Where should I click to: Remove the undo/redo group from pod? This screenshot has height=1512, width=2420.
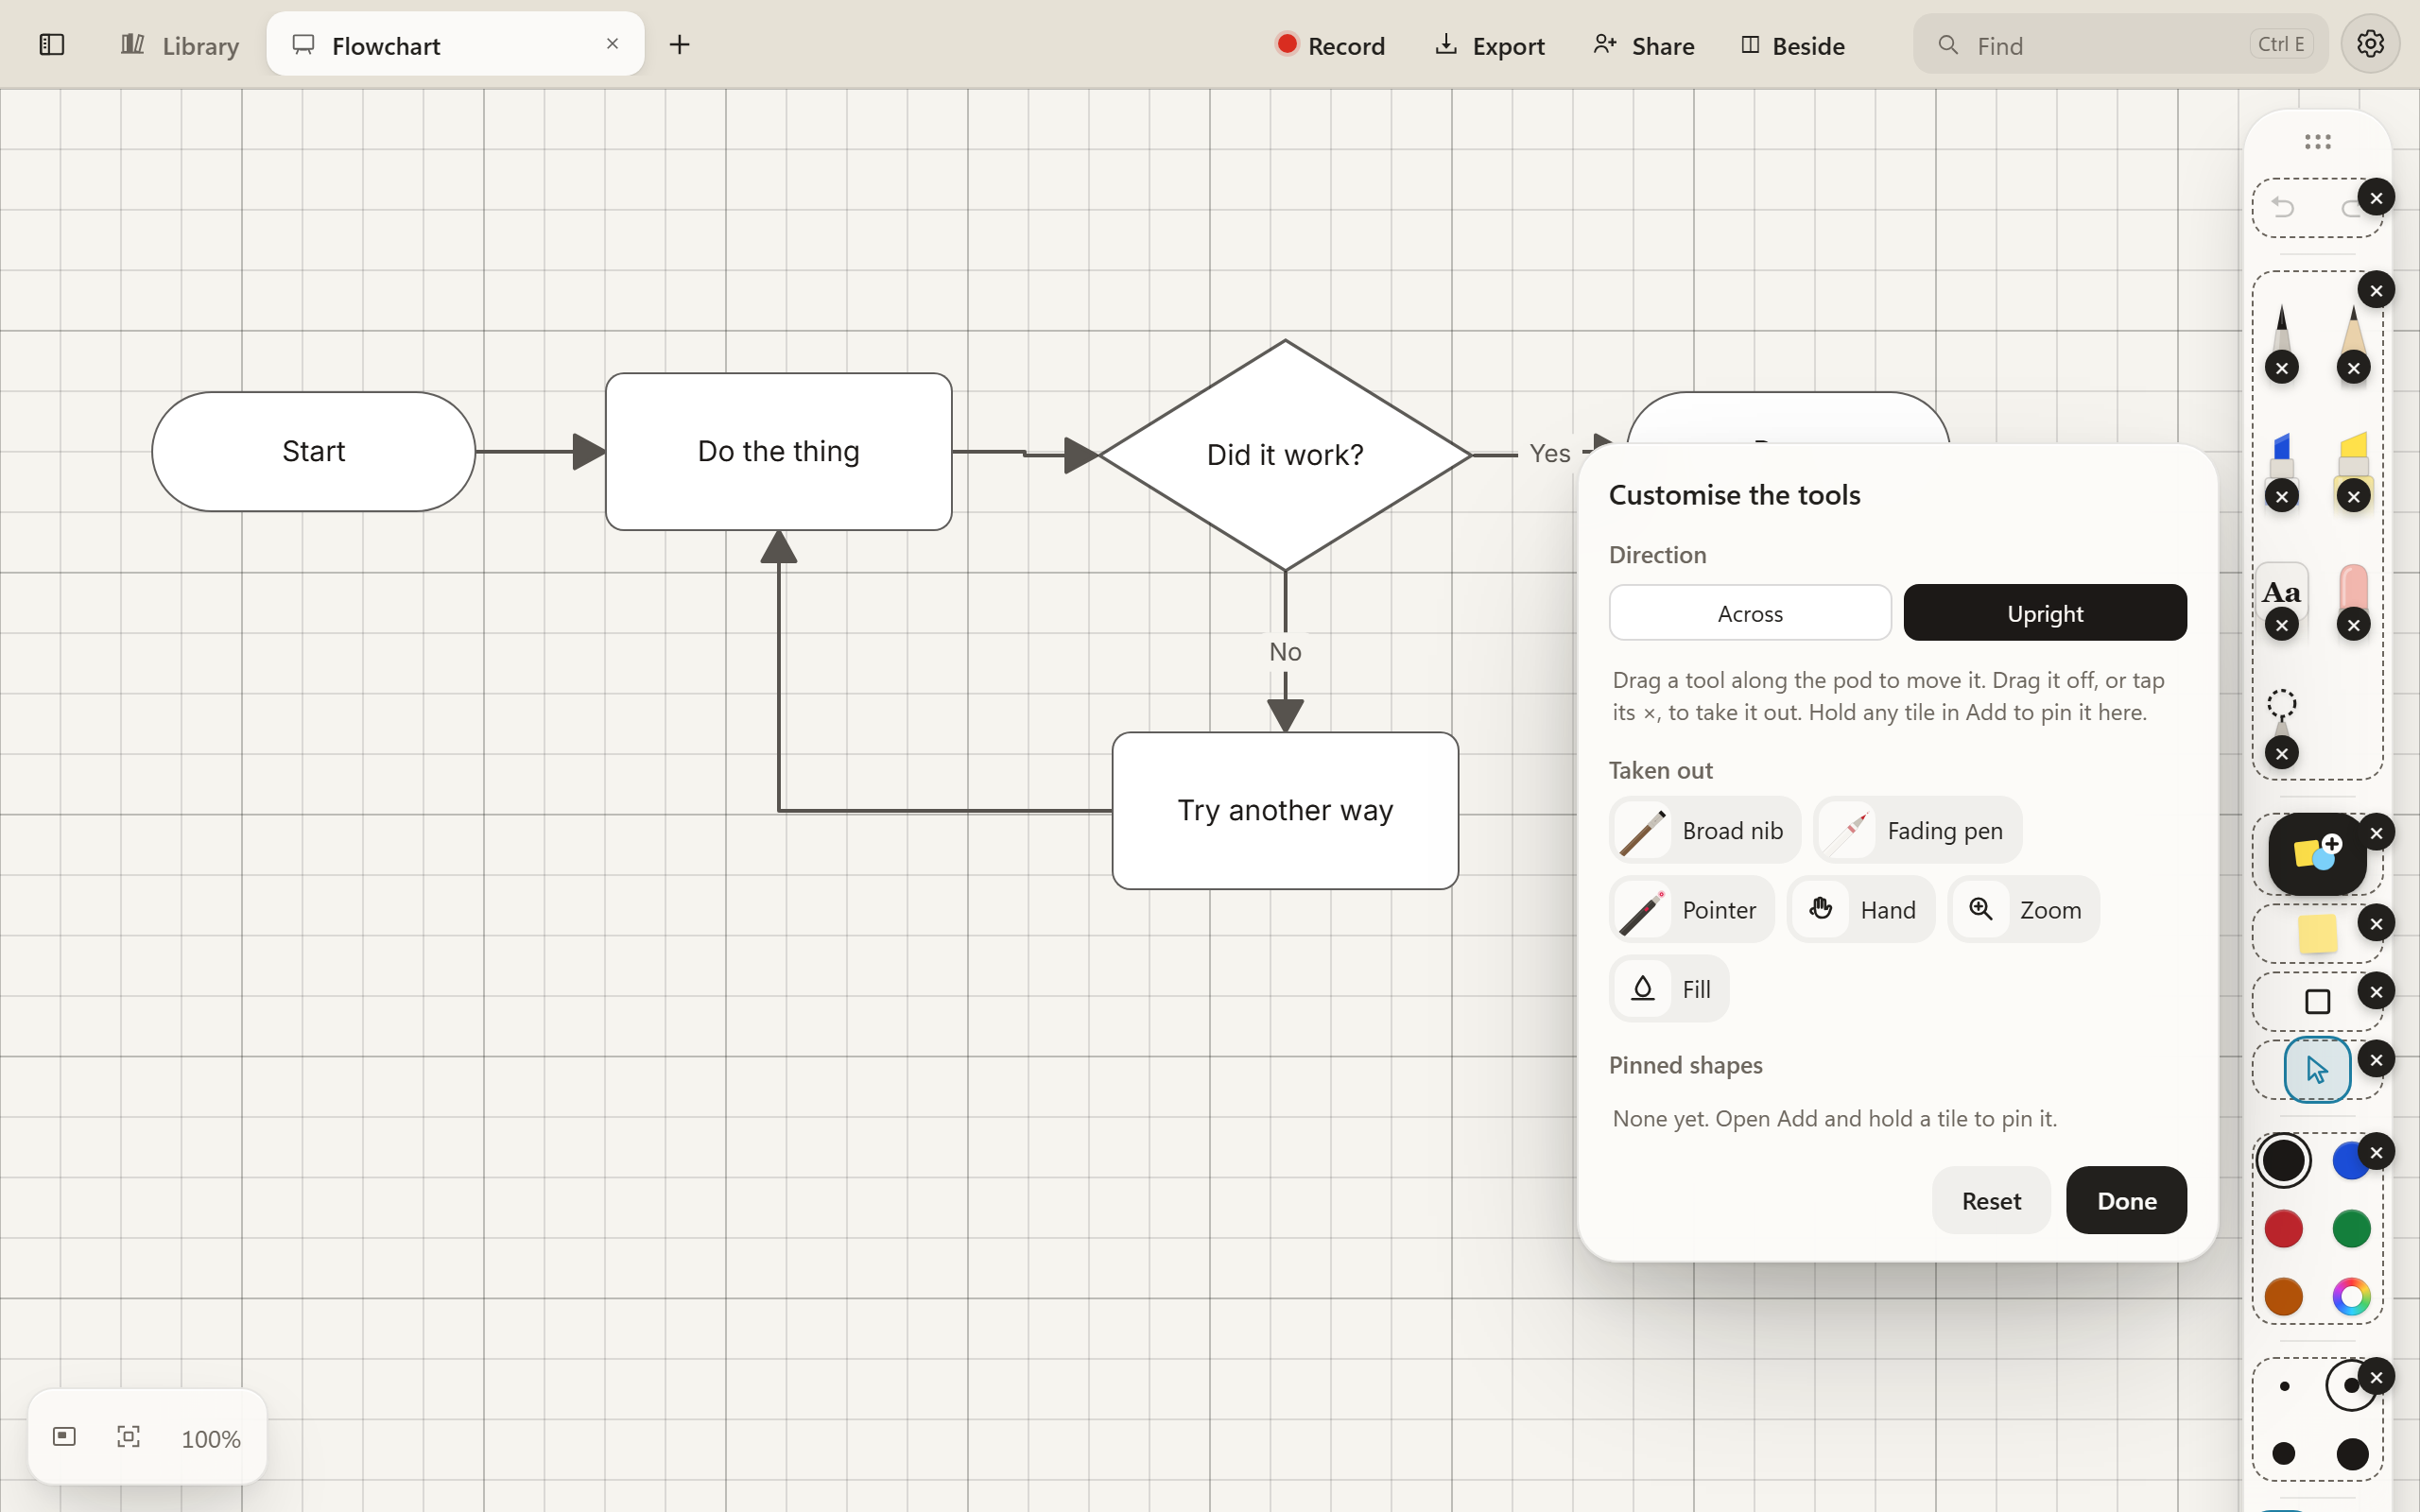[2376, 198]
